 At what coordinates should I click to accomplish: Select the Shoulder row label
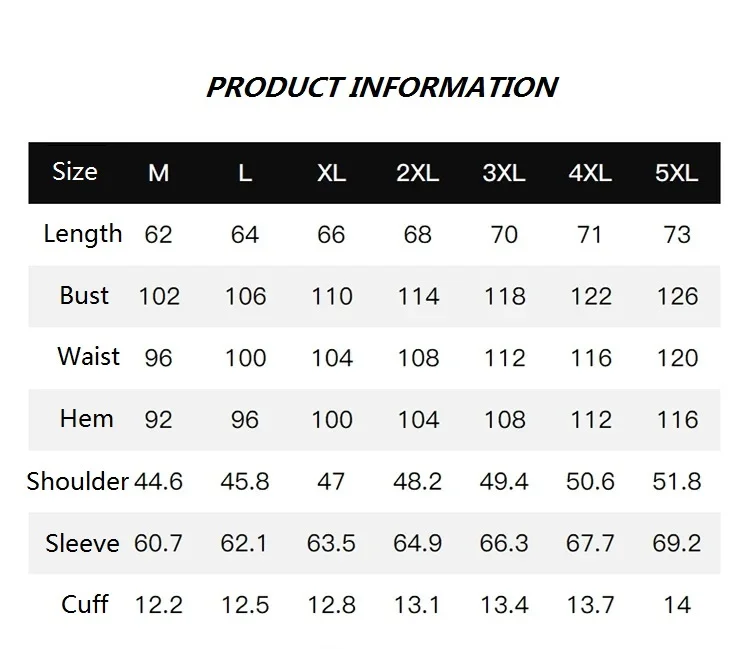tap(77, 481)
